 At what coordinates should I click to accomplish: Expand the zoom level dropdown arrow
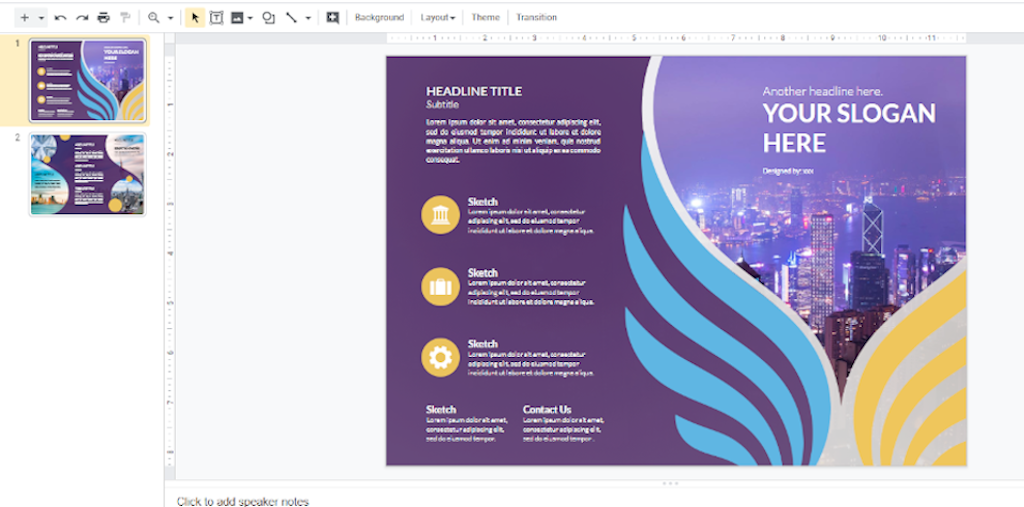tap(171, 18)
